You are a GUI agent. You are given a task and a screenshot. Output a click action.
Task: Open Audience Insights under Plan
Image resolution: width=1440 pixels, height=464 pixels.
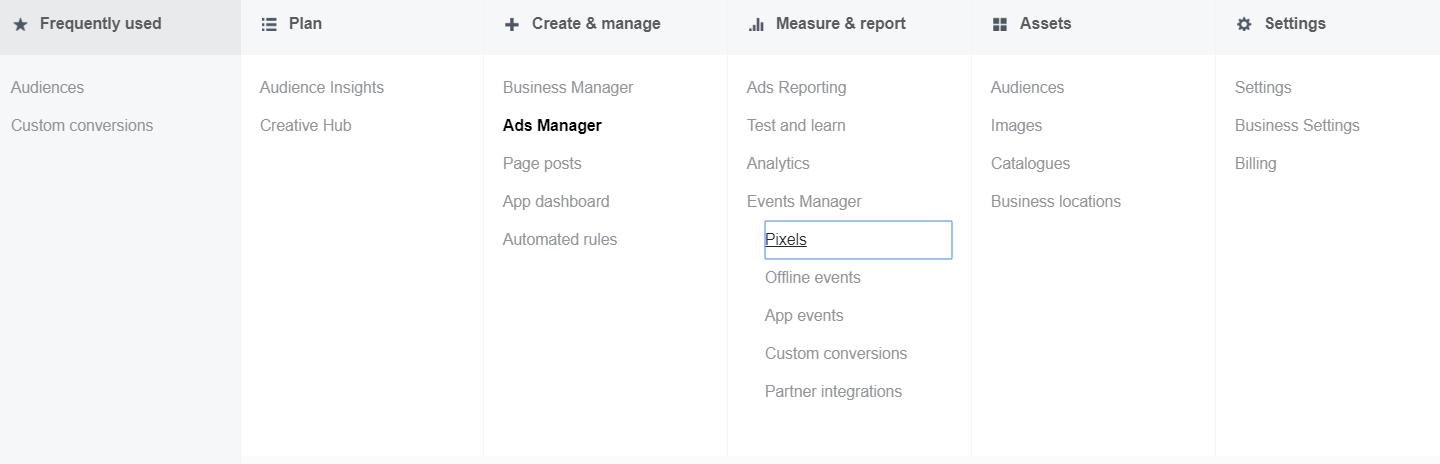(321, 88)
